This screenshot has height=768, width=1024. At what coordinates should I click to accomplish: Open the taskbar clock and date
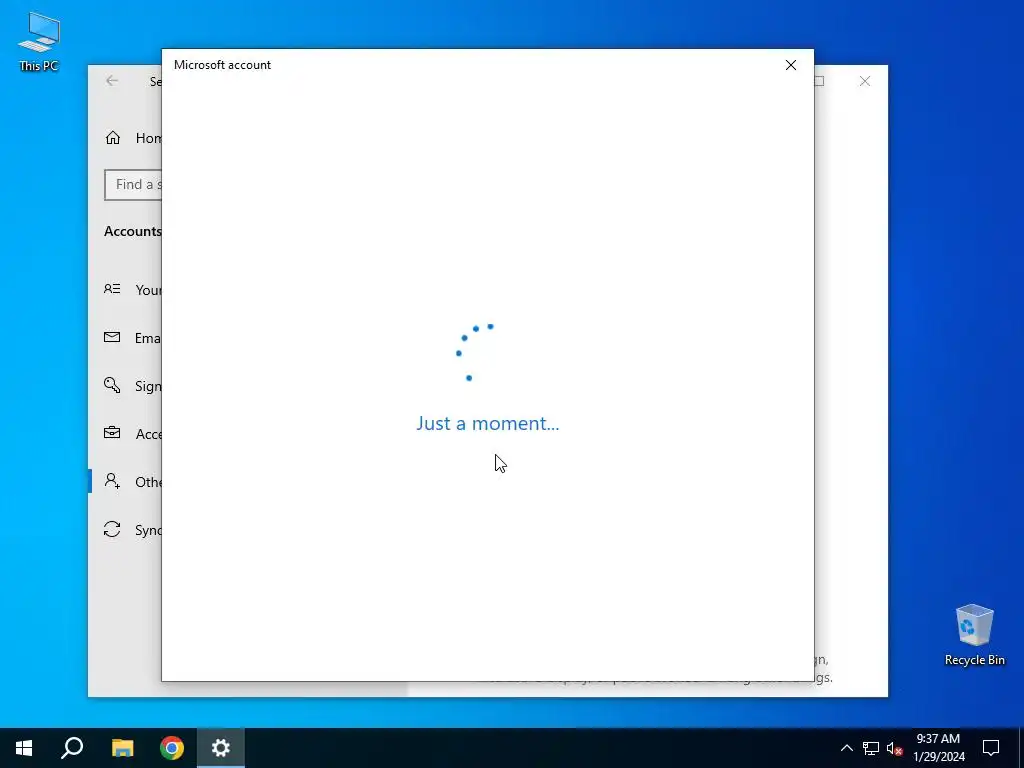pos(938,748)
